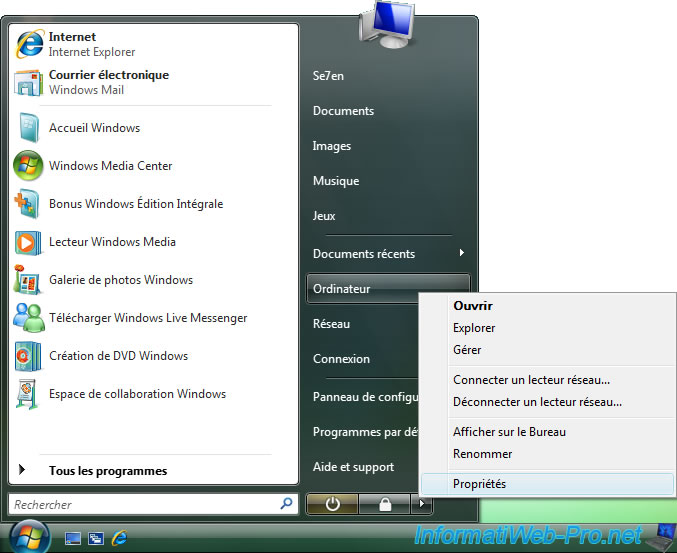Open Aide et support
The image size is (677, 553).
[353, 467]
